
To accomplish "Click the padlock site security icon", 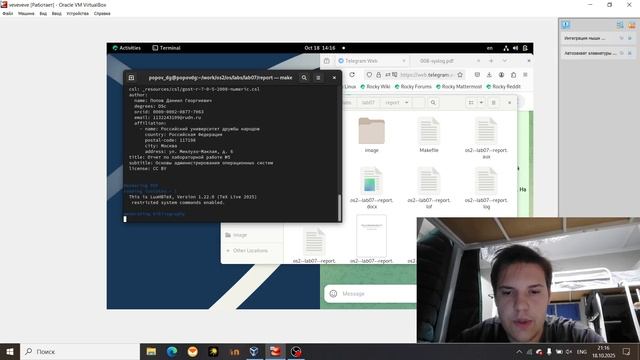I will pos(378,75).
